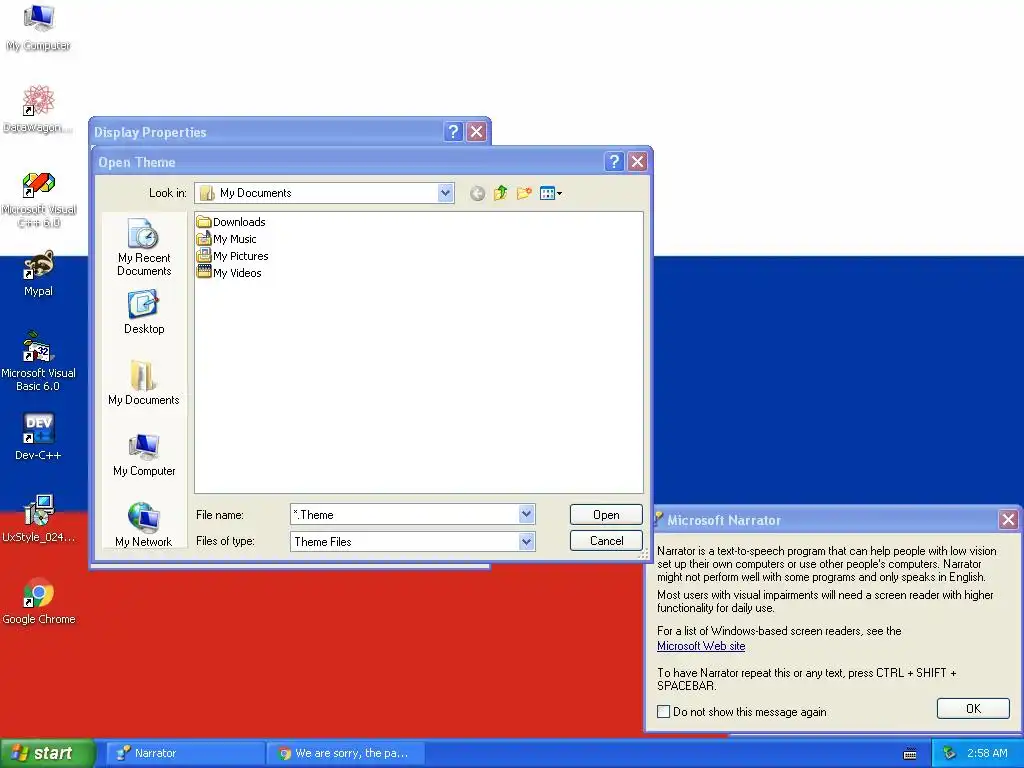This screenshot has height=768, width=1024.
Task: Check Do not show this message again
Action: point(664,712)
